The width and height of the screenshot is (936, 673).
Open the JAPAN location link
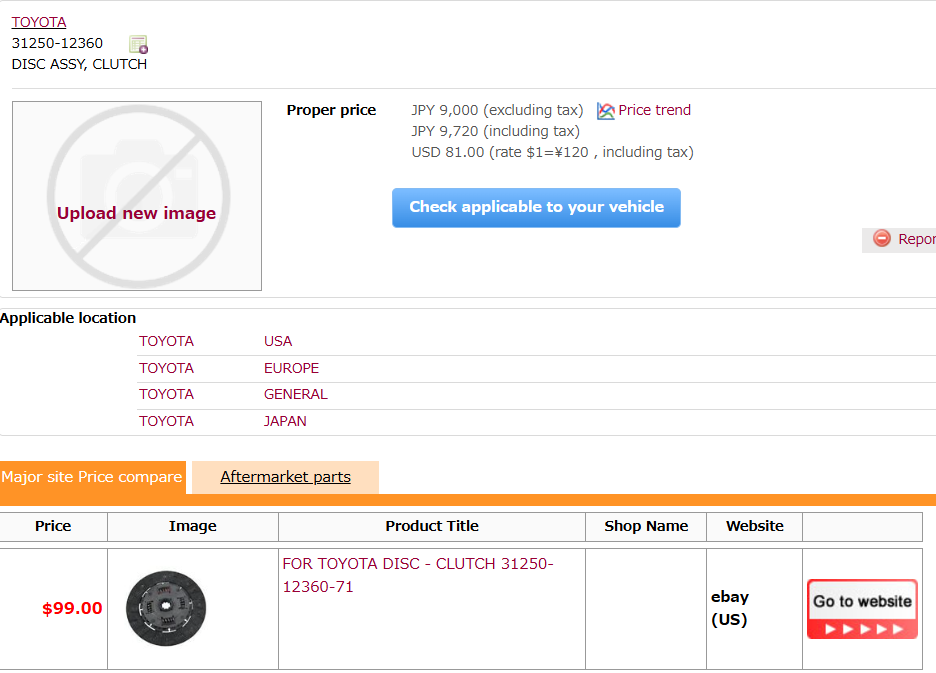(285, 421)
